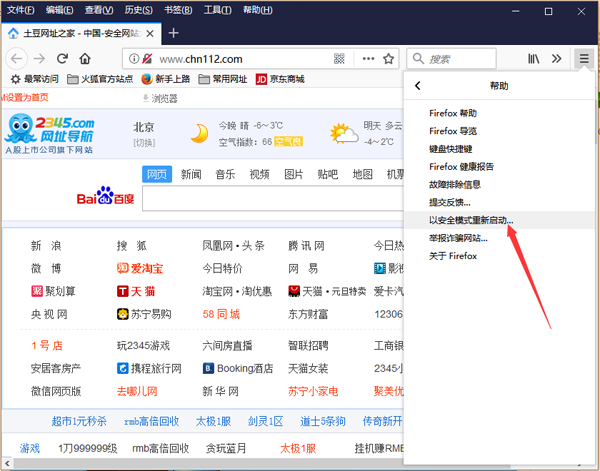Open 新手上路 bookmark

tap(166, 79)
